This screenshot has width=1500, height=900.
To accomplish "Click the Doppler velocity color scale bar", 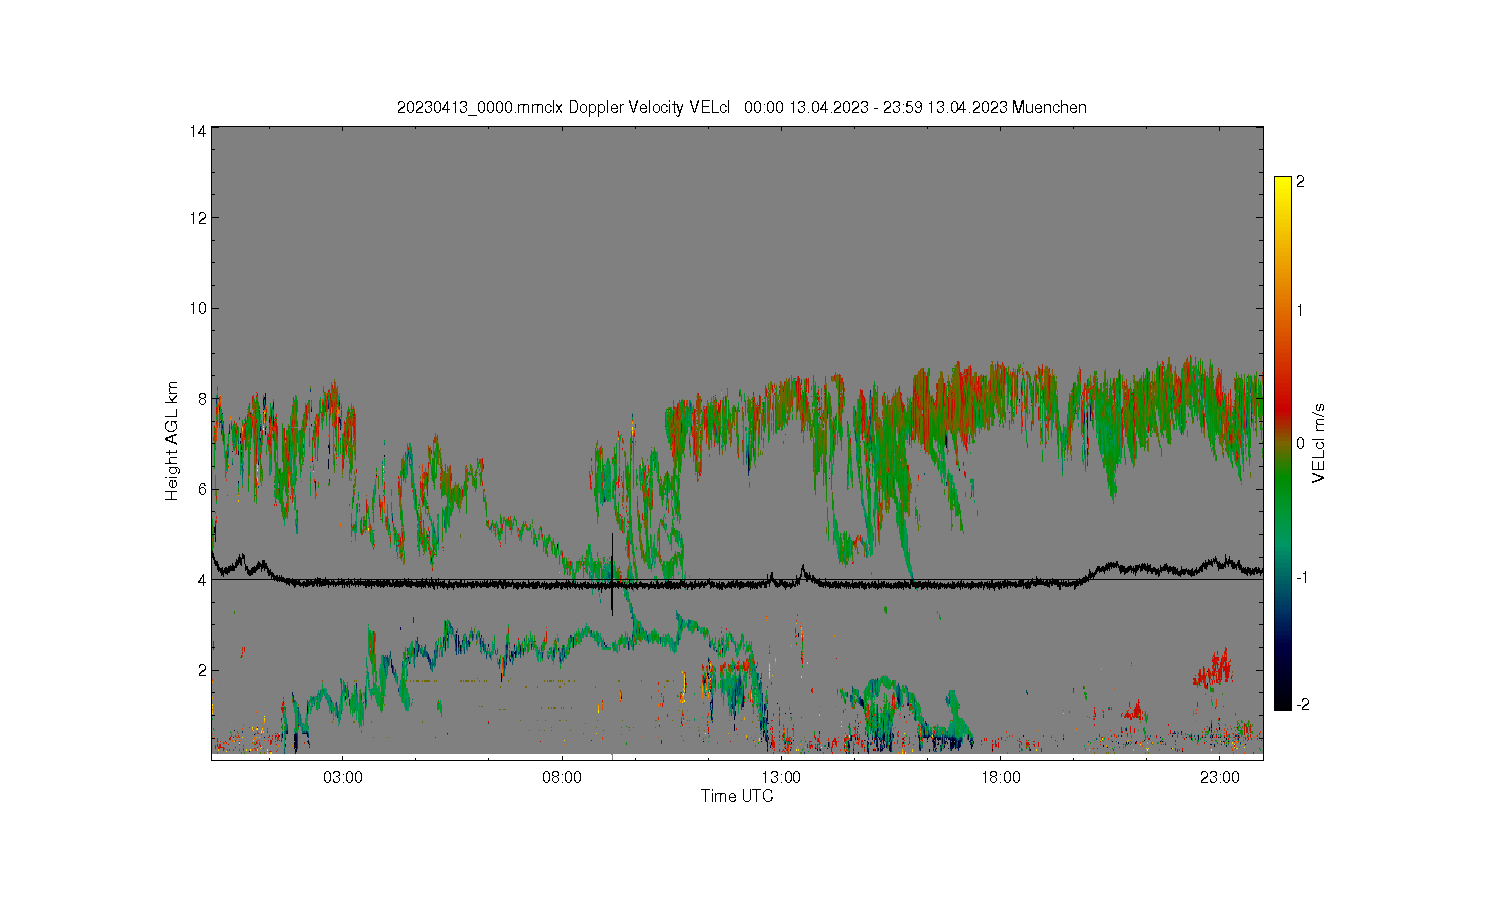I will (1283, 443).
